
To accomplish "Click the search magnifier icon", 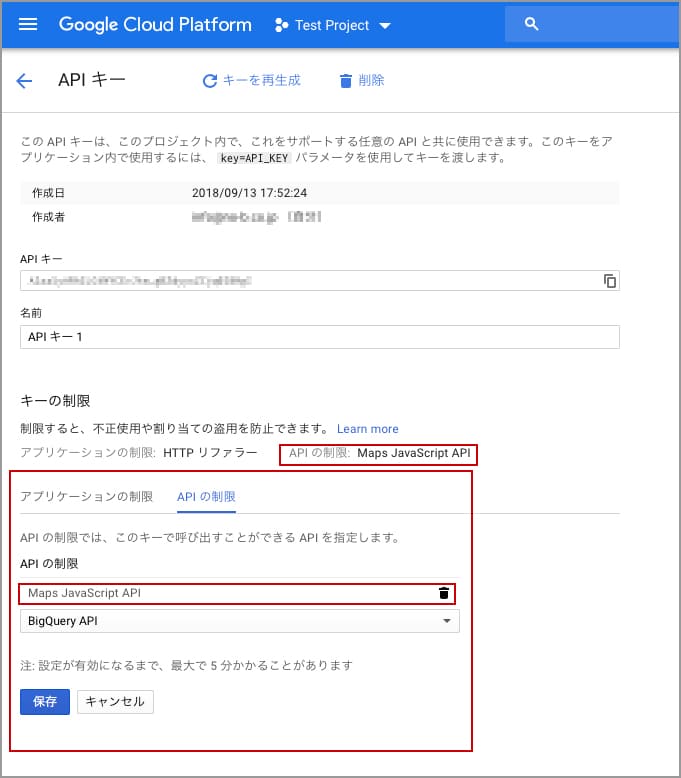I will [x=531, y=24].
